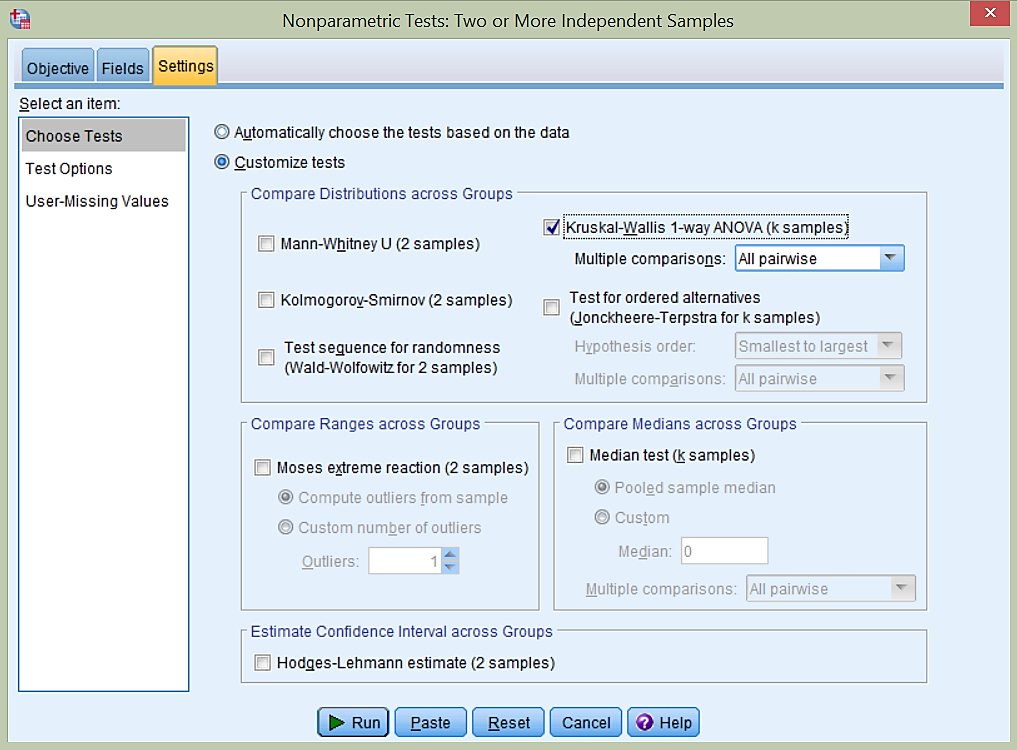The image size is (1017, 750).
Task: Increase Outliers value with up arrow
Action: (x=450, y=555)
